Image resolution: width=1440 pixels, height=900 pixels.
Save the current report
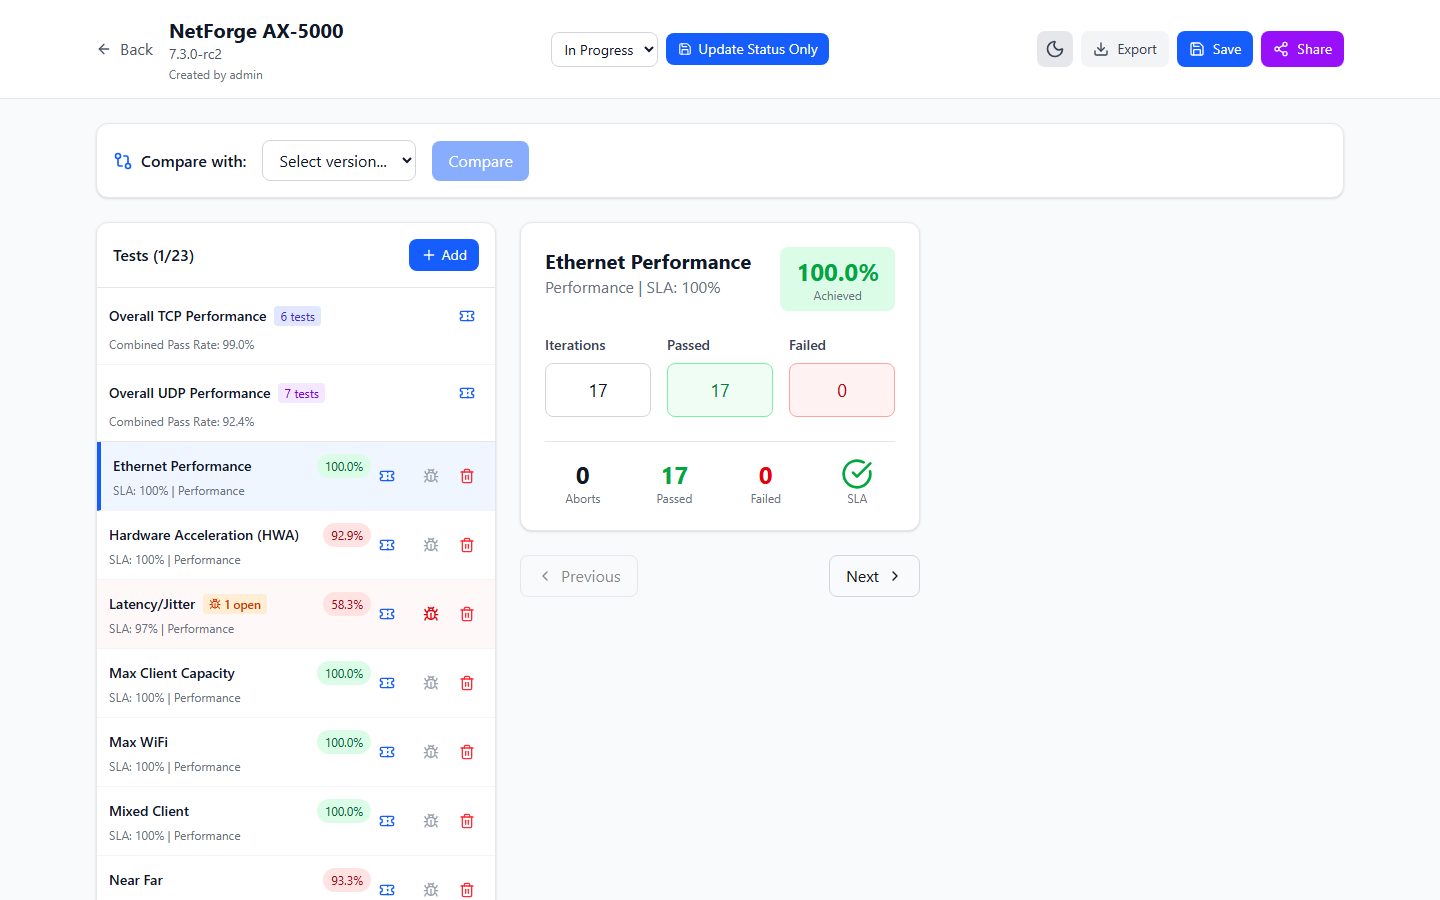click(x=1215, y=49)
